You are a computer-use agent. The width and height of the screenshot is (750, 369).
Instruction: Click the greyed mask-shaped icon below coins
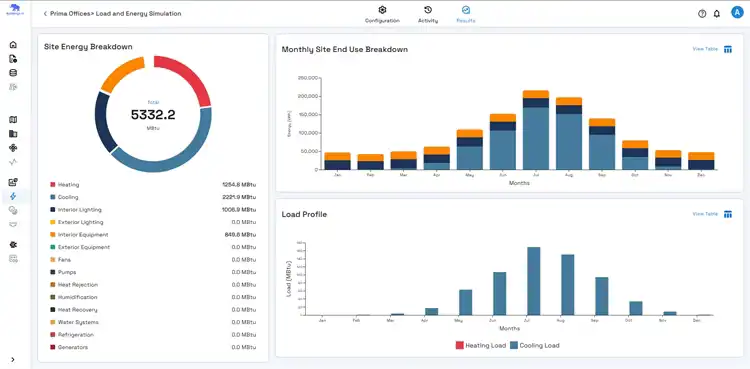[x=13, y=224]
